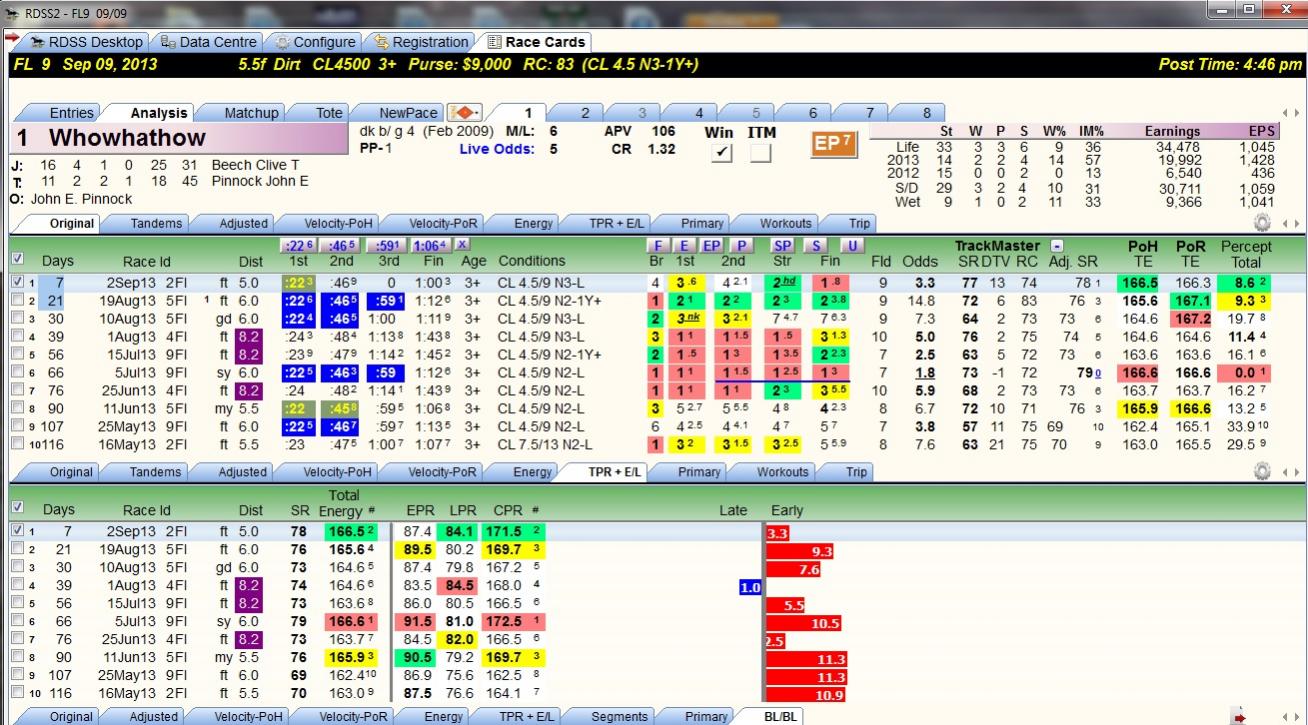Click the Total Energy column header
1308x725 pixels.
point(347,504)
